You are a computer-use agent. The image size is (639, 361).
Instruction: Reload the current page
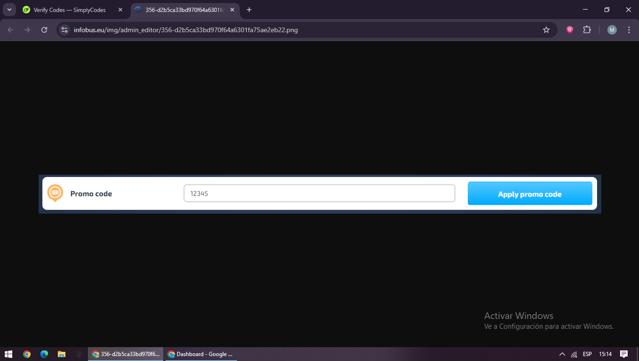(44, 30)
